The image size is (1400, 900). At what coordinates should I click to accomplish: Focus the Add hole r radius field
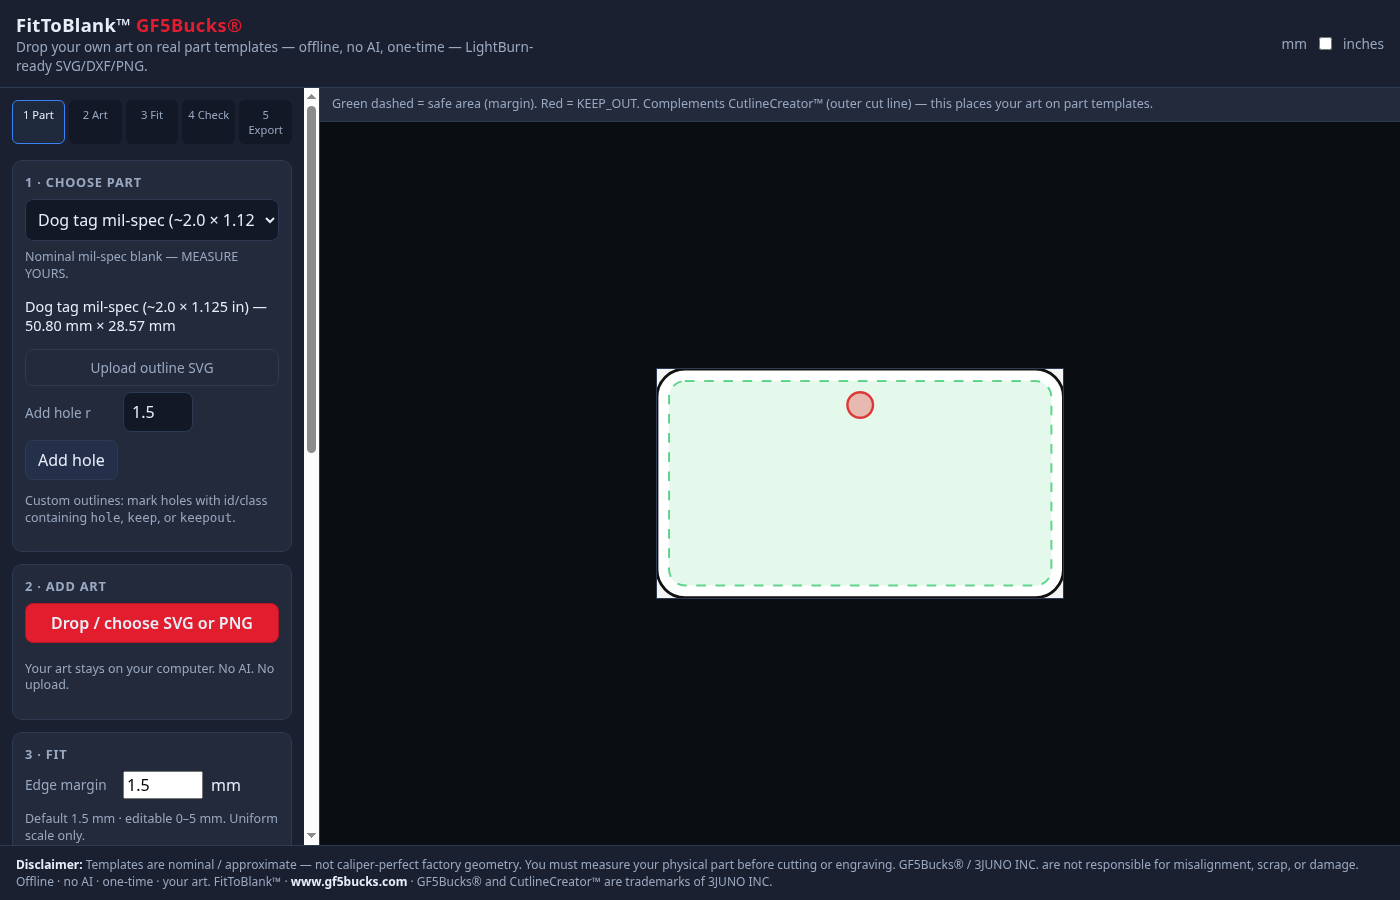tap(158, 412)
